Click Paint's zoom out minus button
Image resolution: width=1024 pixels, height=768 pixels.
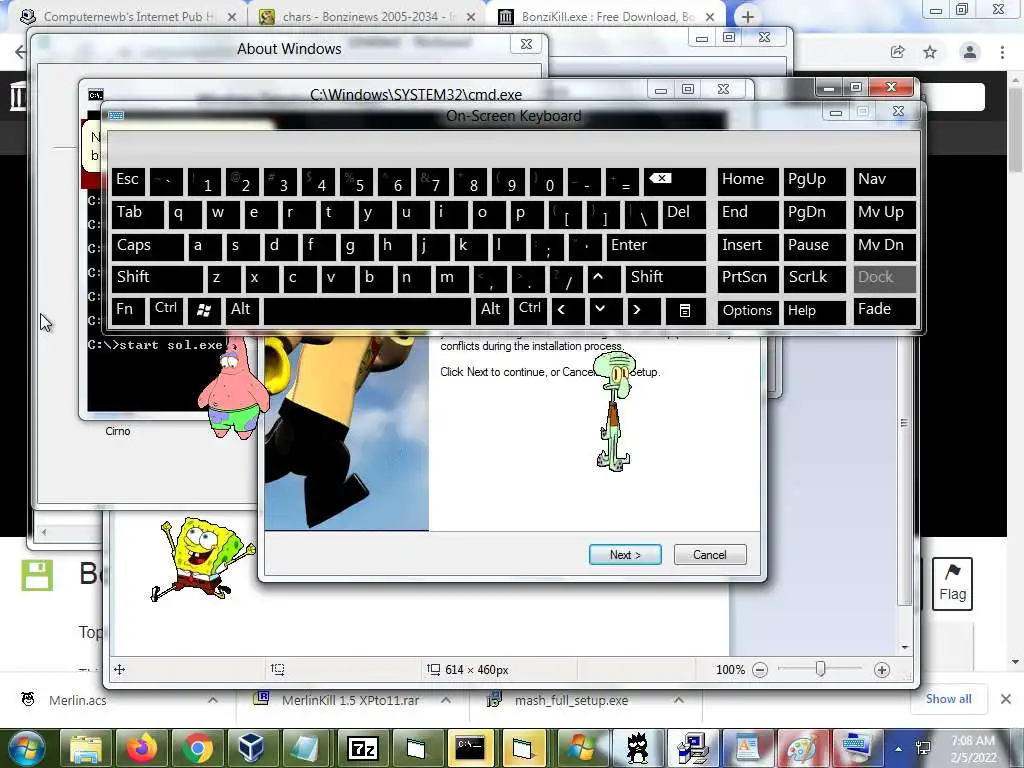coord(760,669)
